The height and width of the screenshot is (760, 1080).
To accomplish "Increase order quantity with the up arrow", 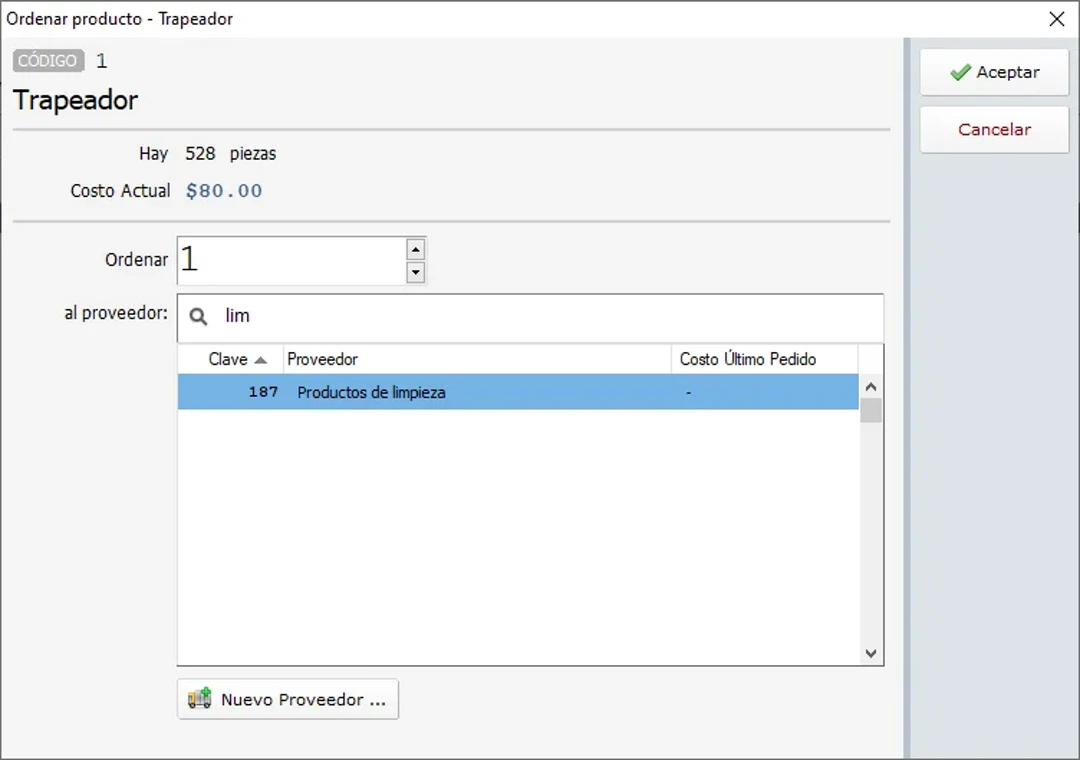I will click(416, 249).
